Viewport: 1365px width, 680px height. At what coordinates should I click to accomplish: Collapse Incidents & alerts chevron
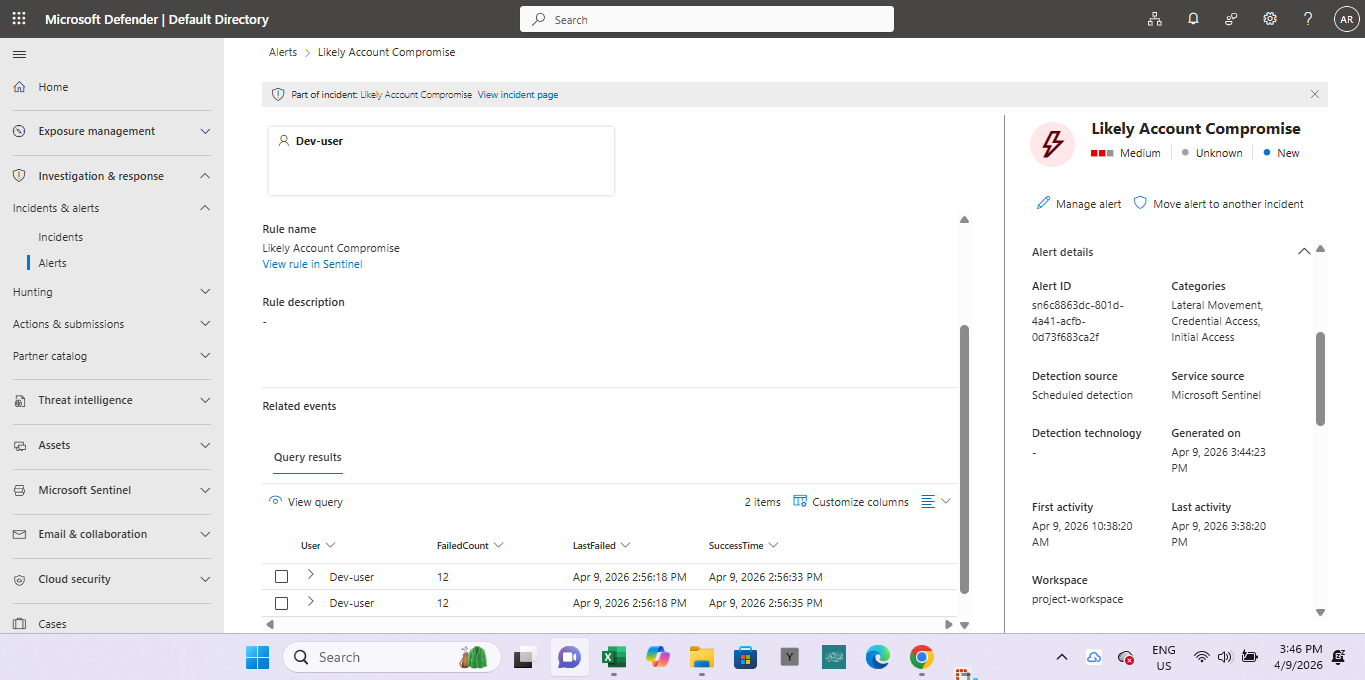pos(205,208)
